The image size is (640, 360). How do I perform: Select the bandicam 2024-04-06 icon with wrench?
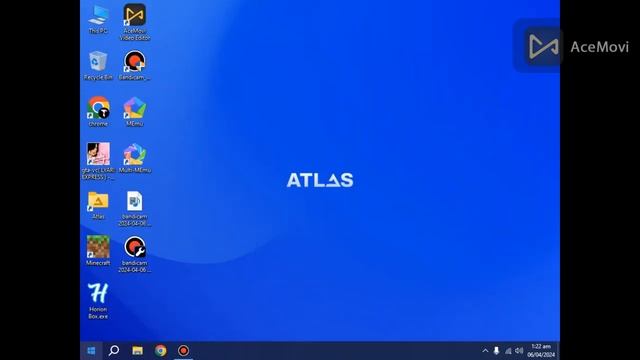pyautogui.click(x=135, y=255)
